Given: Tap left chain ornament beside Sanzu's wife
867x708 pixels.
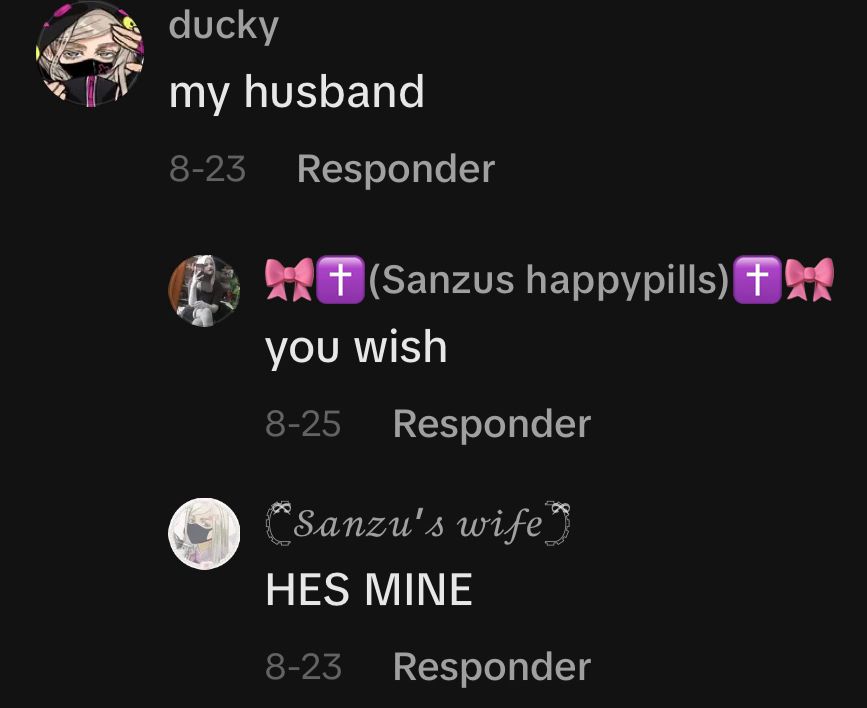Looking at the screenshot, I should (x=279, y=524).
